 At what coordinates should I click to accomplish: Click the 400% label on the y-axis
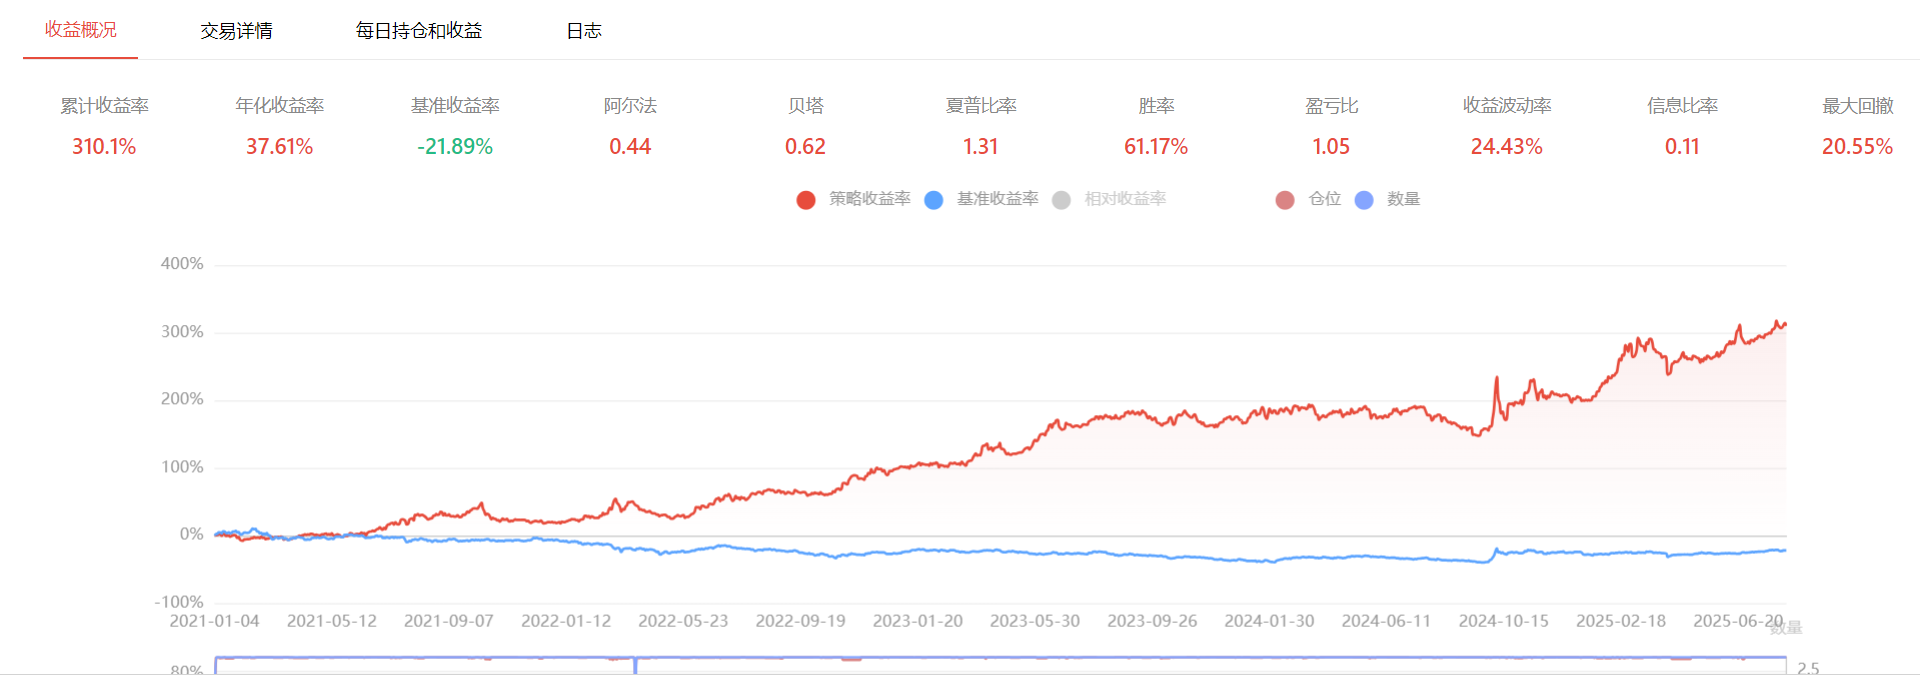(x=182, y=264)
